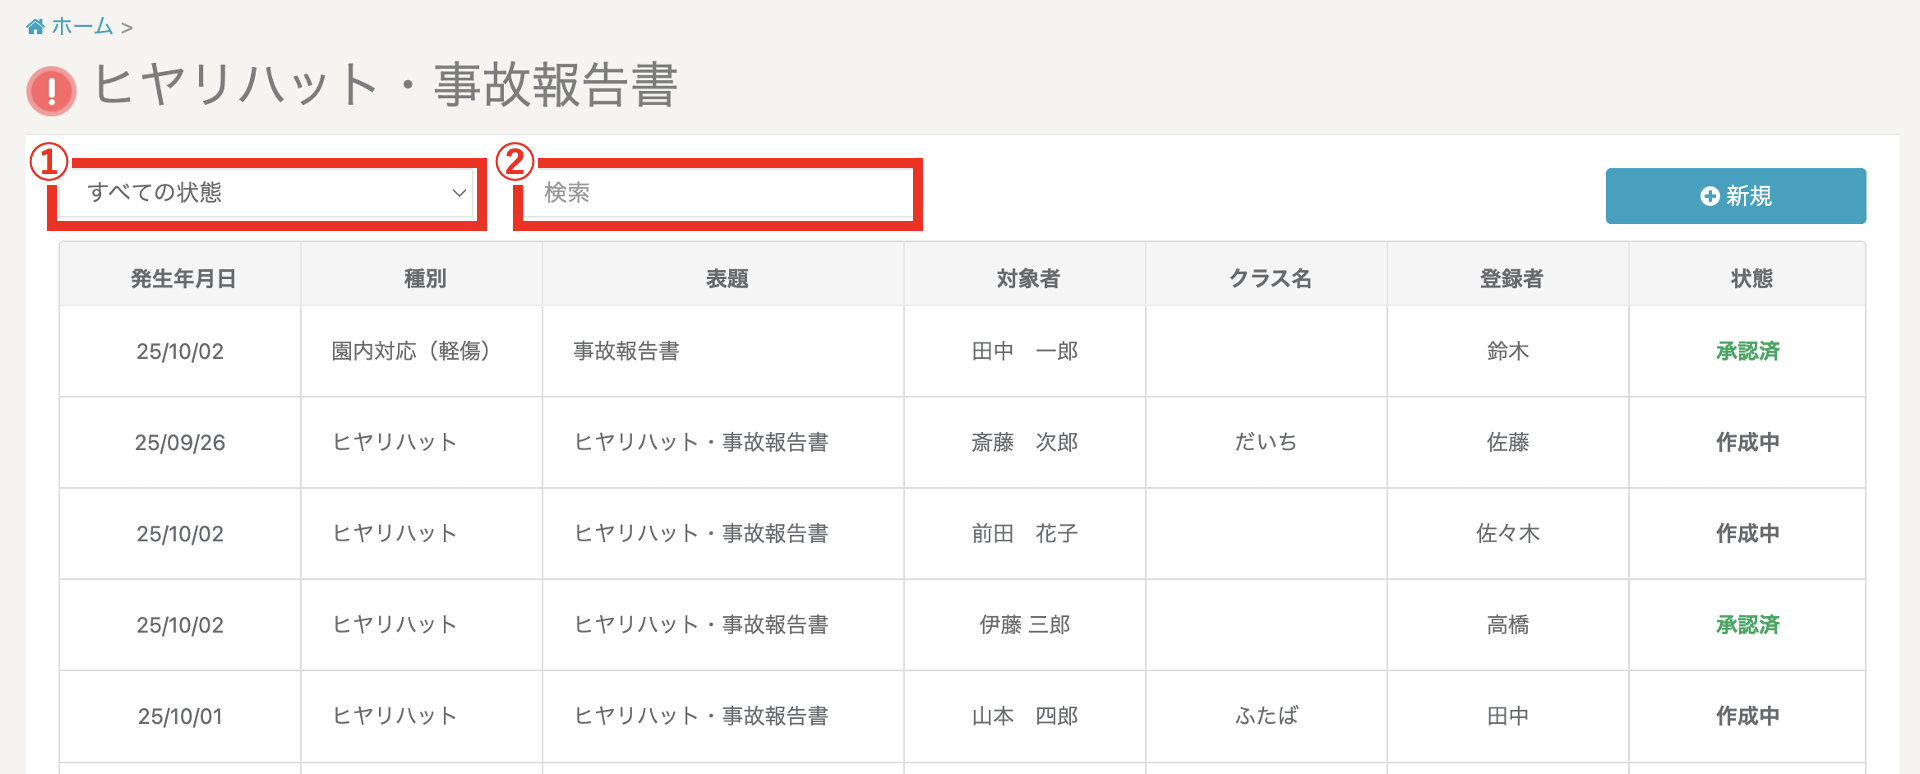Click 作成中 status in 山本 四郎 row
This screenshot has height=774, width=1920.
coord(1747,716)
